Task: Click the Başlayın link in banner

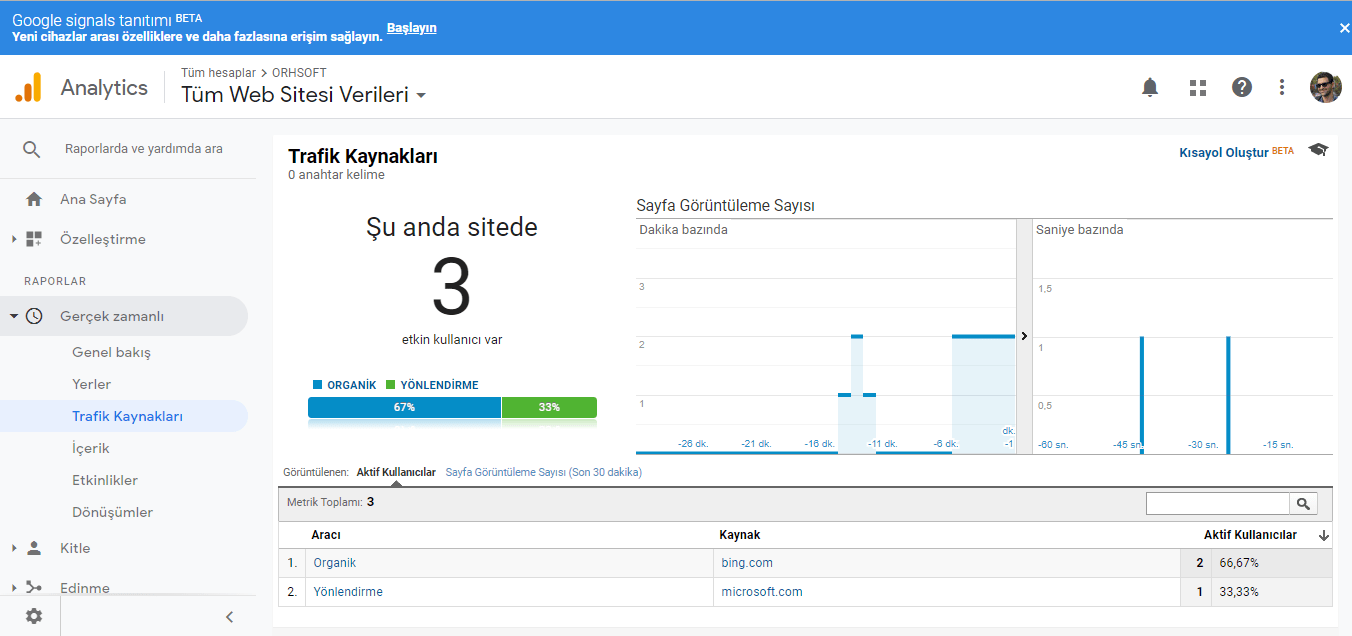Action: [x=412, y=28]
